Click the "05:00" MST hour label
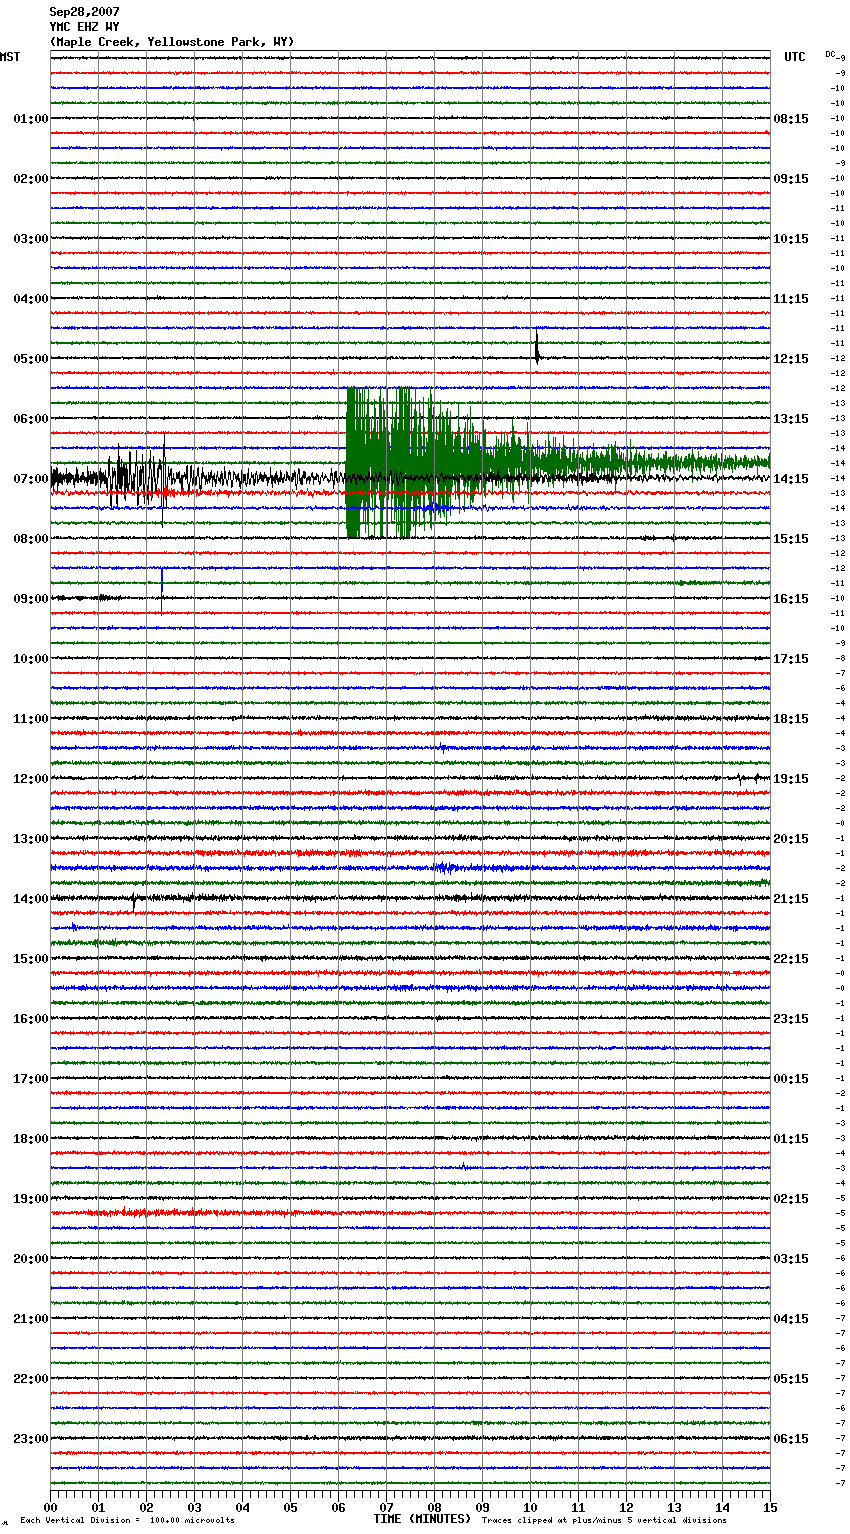This screenshot has height=1534, width=850. 31,359
